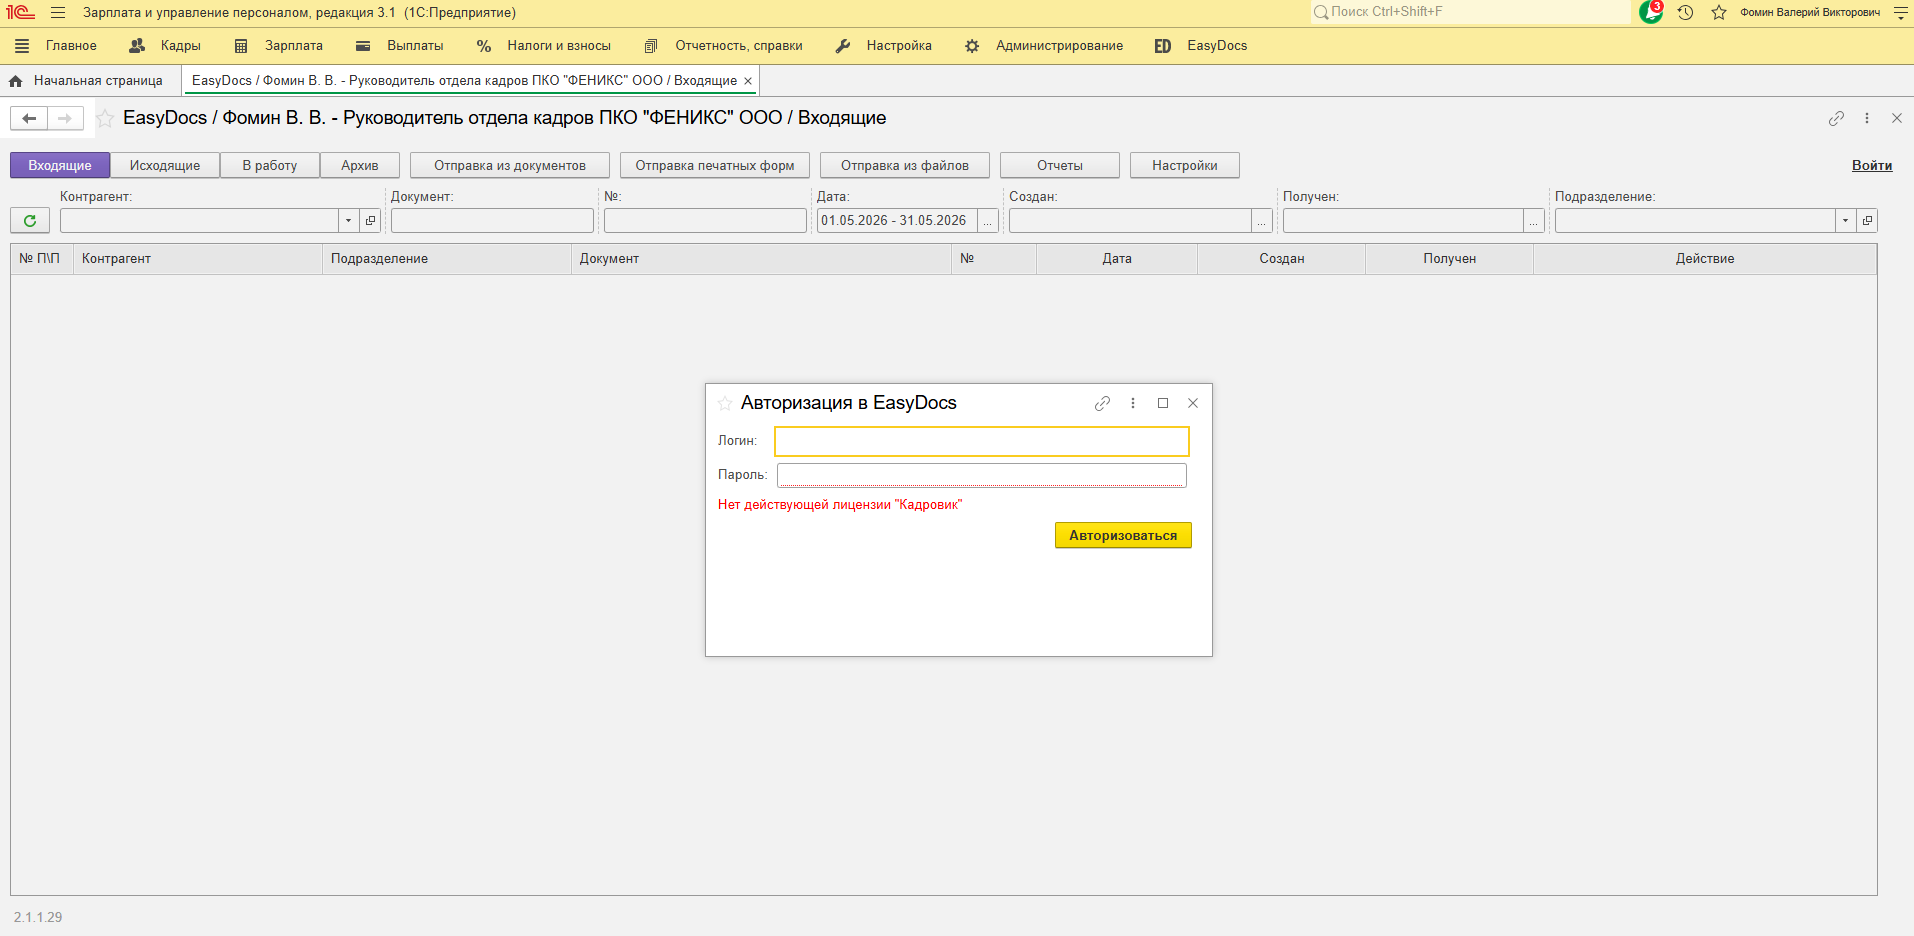Screen dimensions: 1914x936
Task: Open the date period picker button
Action: (988, 220)
